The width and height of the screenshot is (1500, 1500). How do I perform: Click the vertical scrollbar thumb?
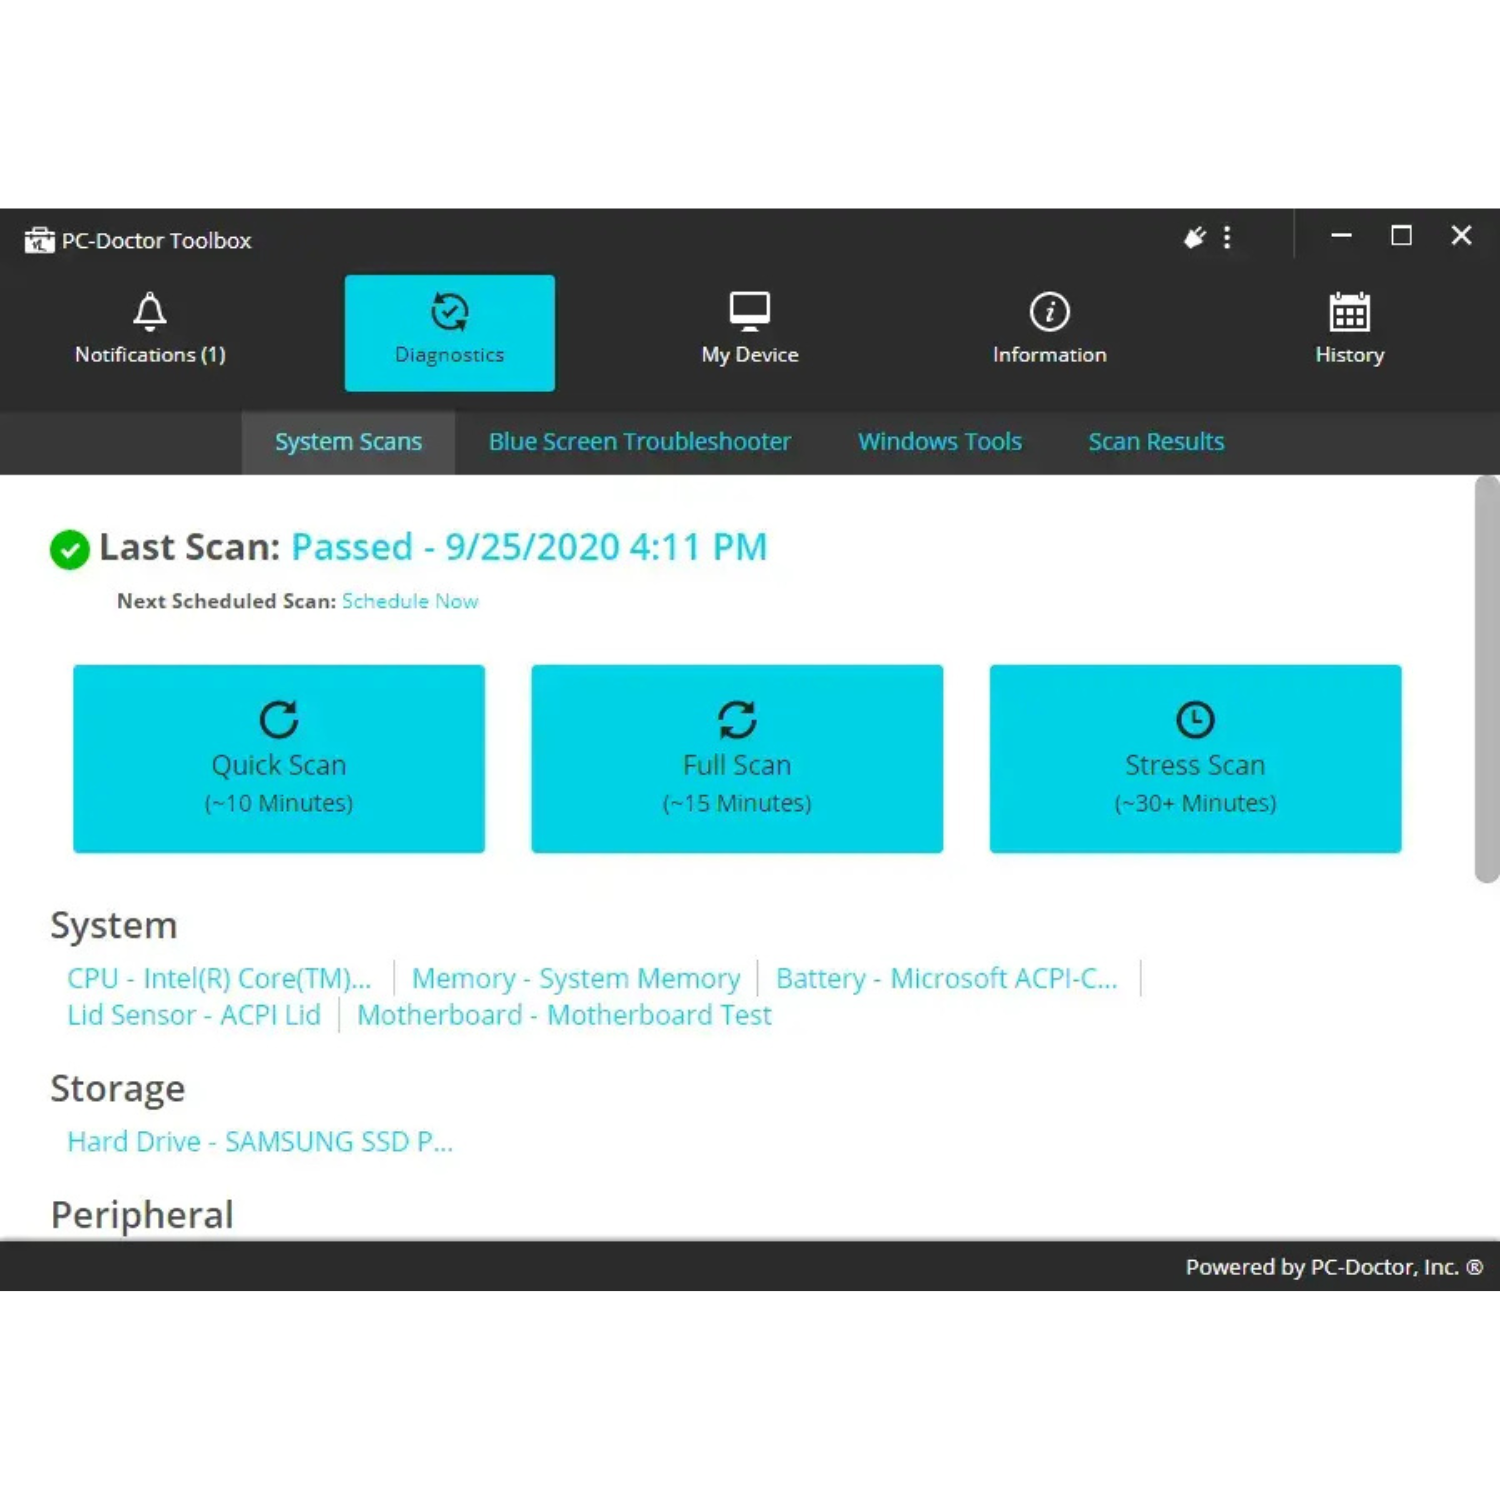click(x=1487, y=679)
